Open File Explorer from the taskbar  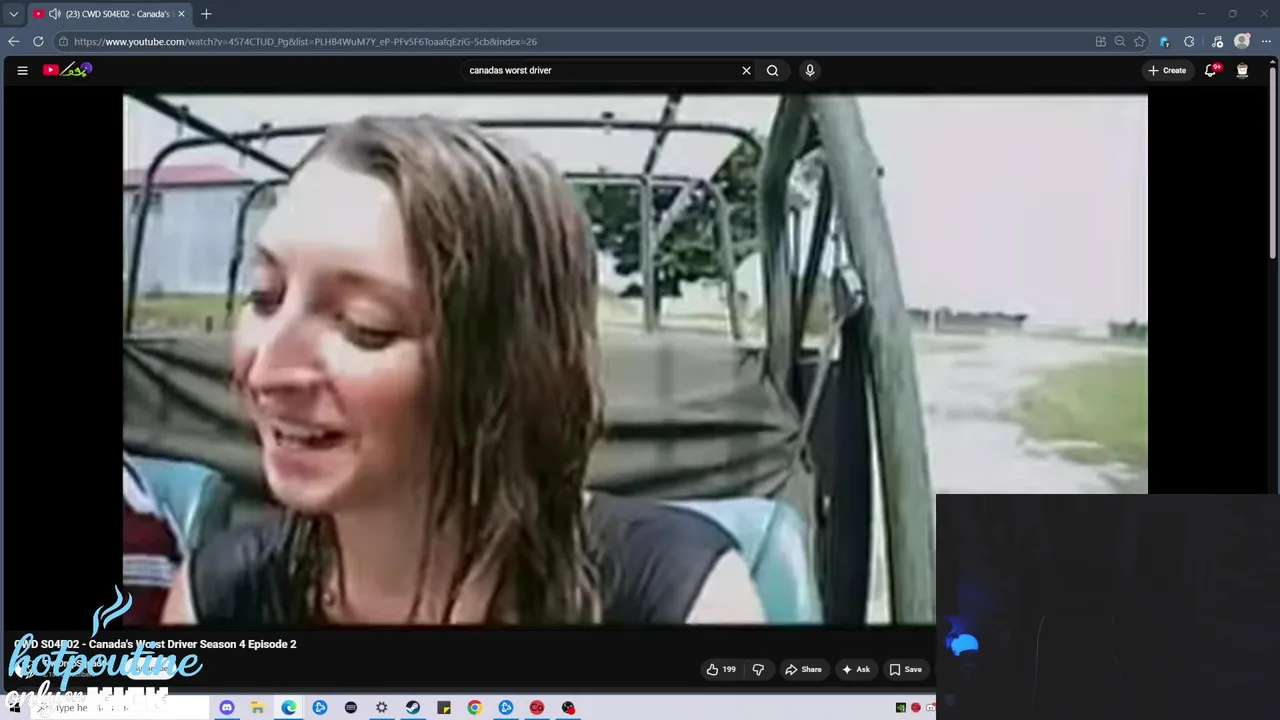(257, 708)
